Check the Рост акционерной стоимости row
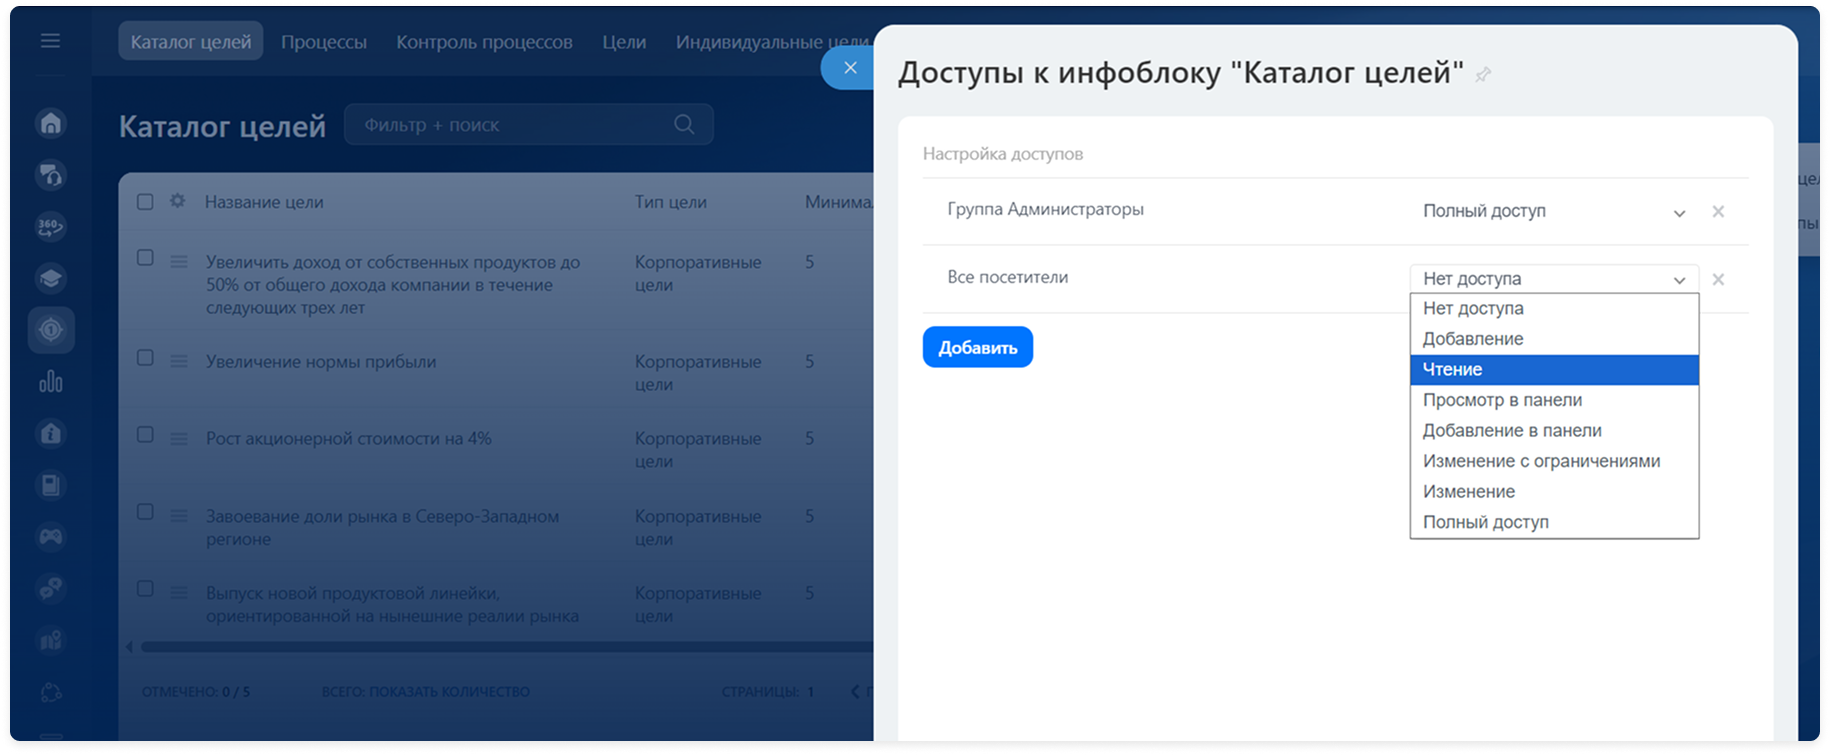1830x755 pixels. [145, 435]
